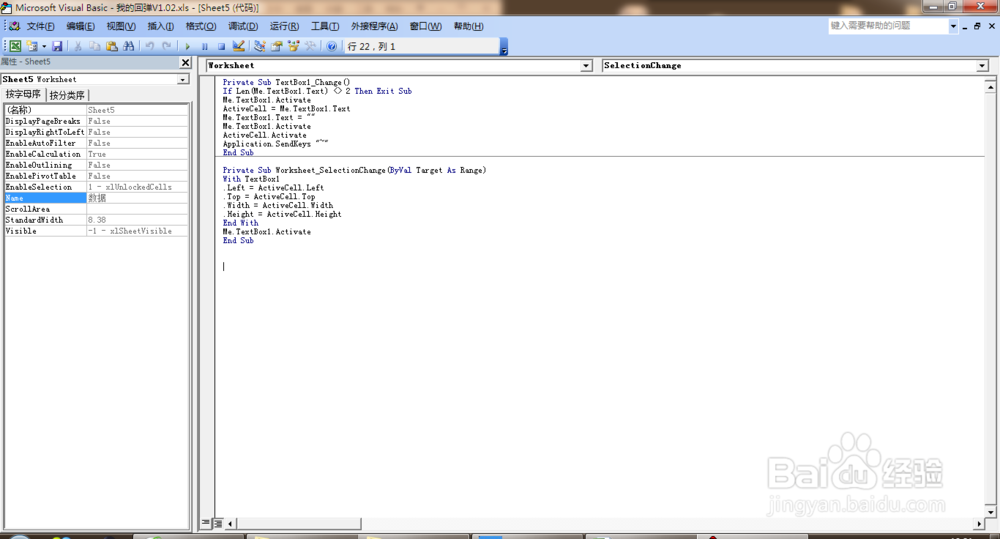Click the code pane scroll down arrow

(990, 512)
